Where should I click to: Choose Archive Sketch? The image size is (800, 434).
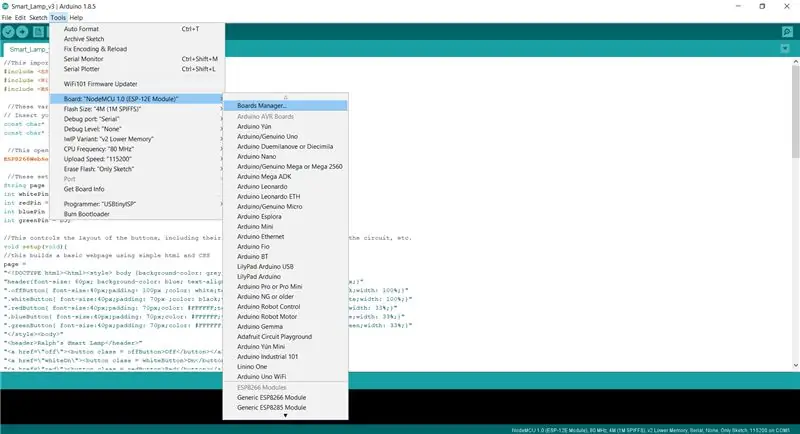pos(137,39)
